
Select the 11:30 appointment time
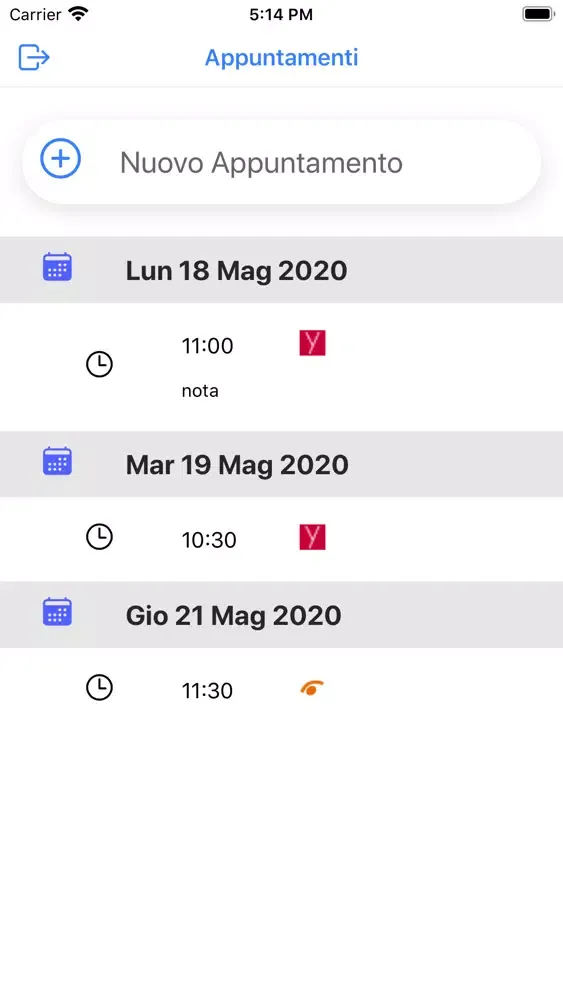(207, 691)
